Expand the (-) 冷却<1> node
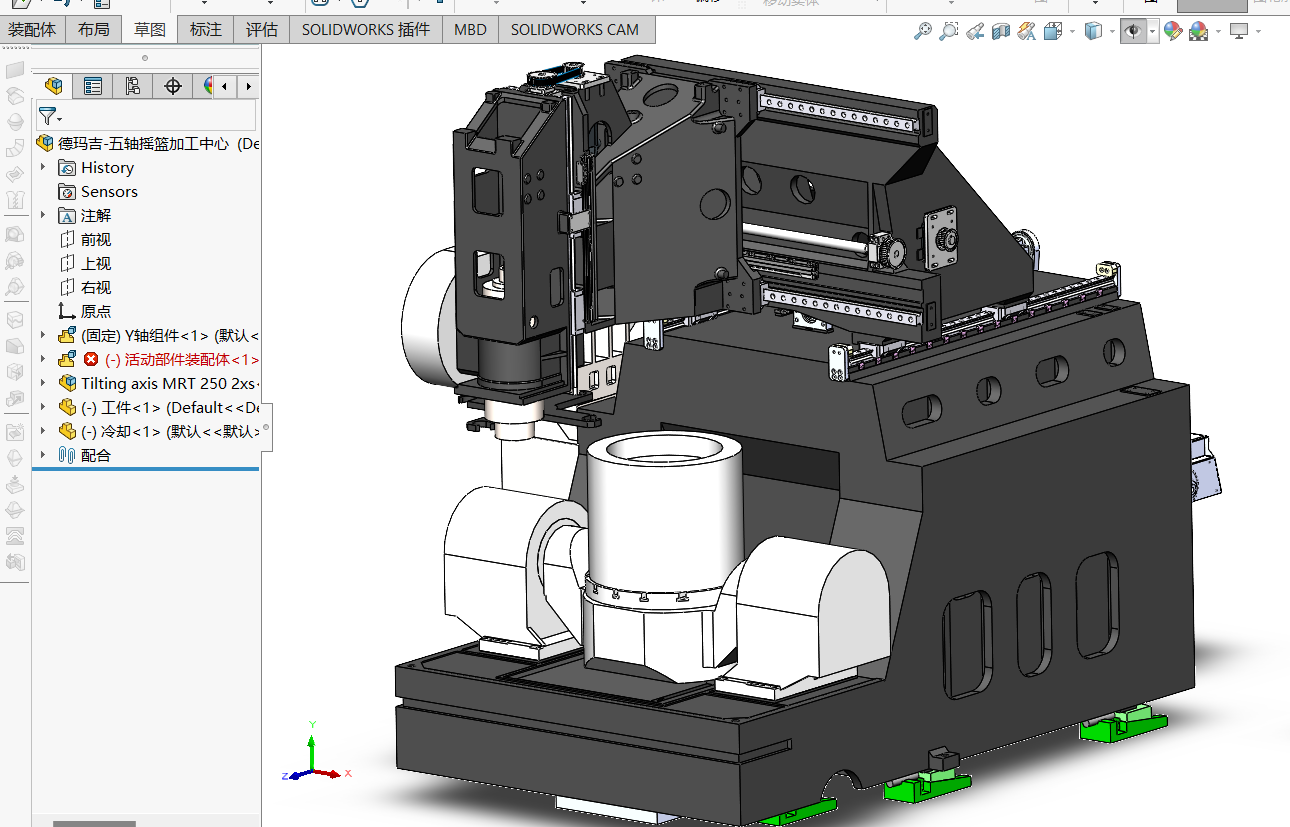Image resolution: width=1290 pixels, height=827 pixels. click(x=43, y=432)
